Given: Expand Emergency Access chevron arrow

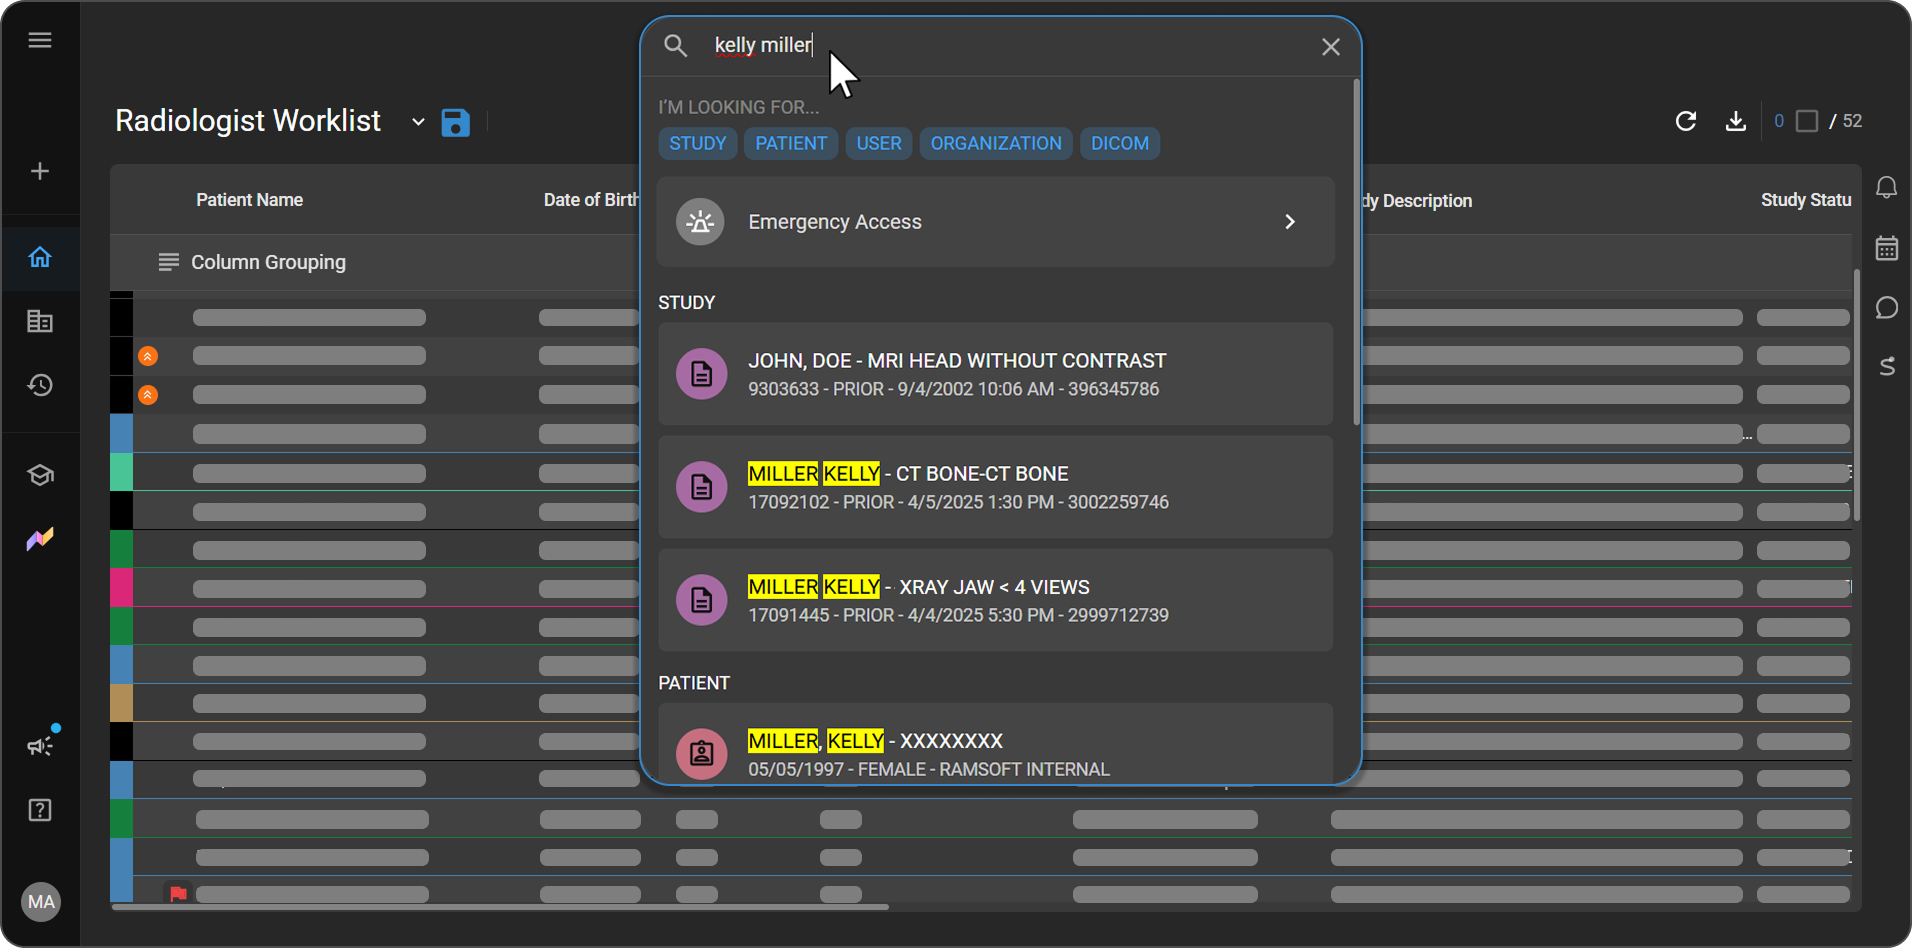Looking at the screenshot, I should tap(1290, 222).
